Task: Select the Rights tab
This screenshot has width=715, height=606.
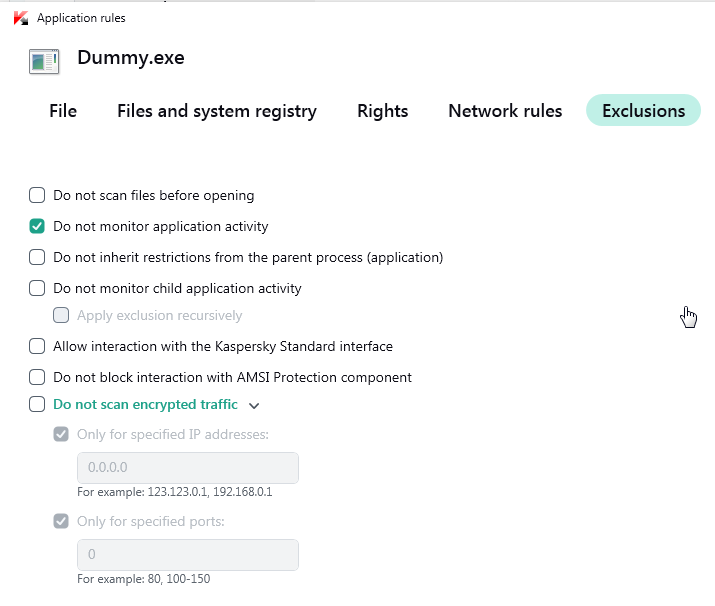Action: pos(383,111)
